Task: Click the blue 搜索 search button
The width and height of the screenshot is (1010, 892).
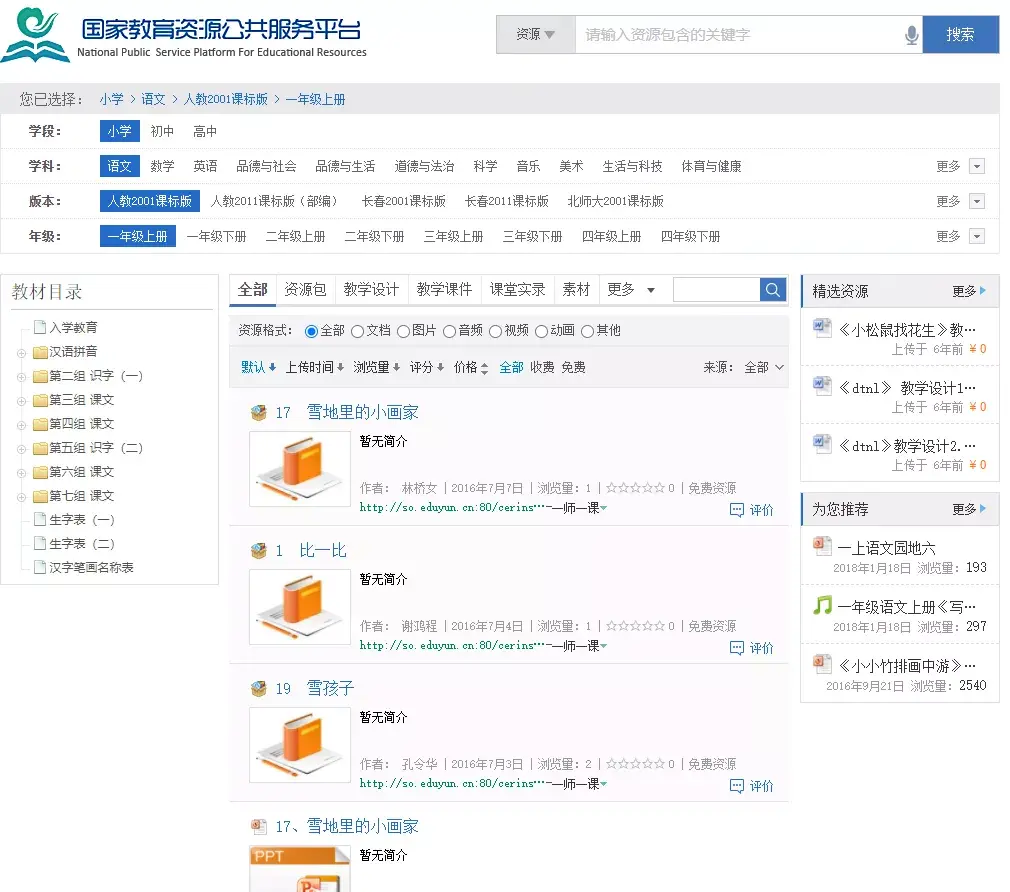Action: 960,34
